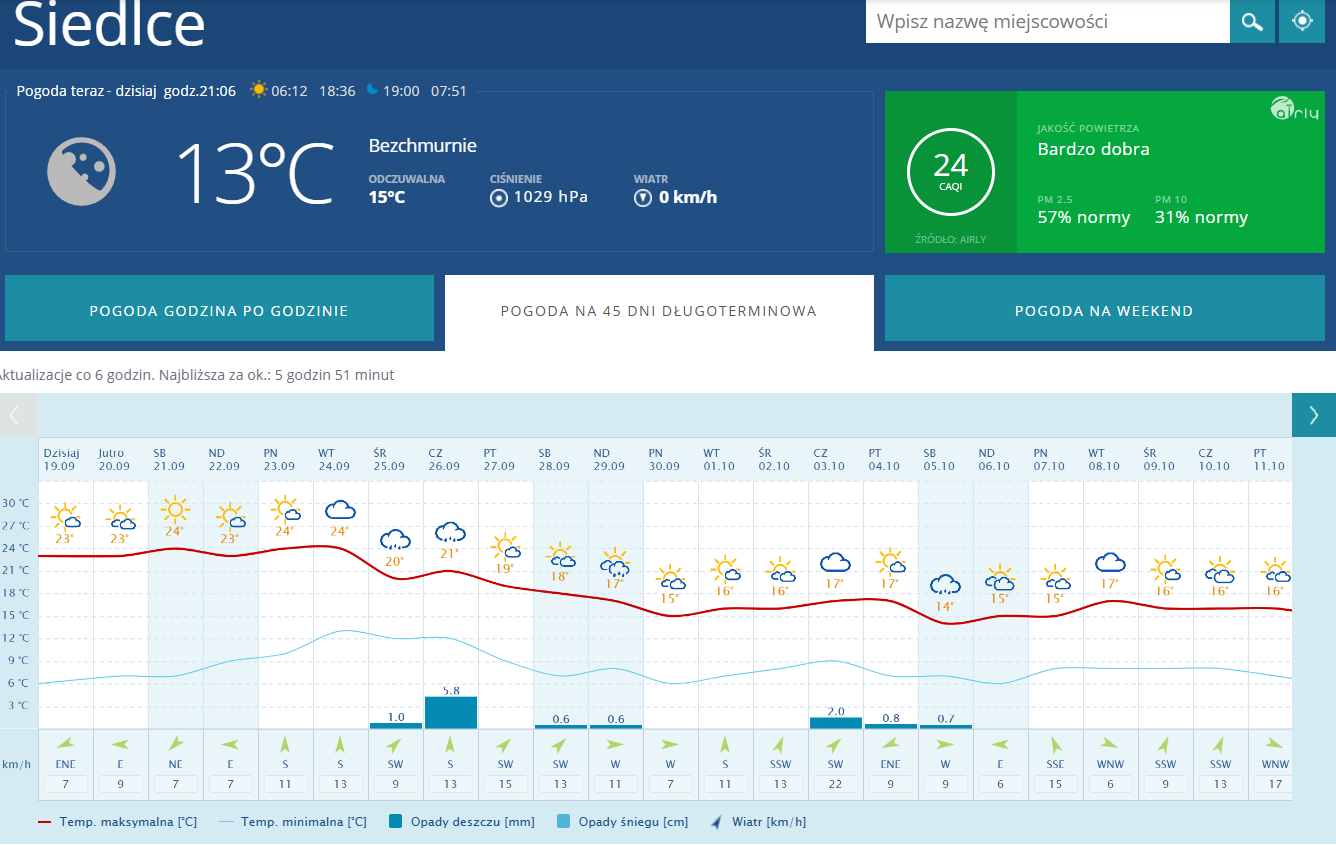Click the Wpisz nazwę miejscowości search field

pyautogui.click(x=1046, y=21)
